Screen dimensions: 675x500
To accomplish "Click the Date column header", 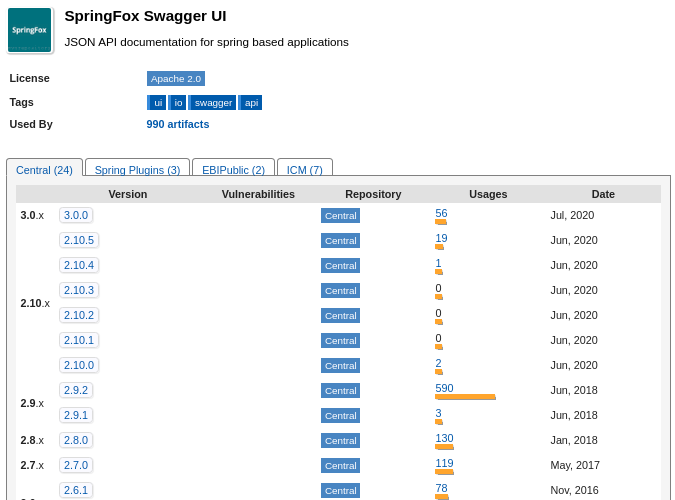I will [x=603, y=194].
